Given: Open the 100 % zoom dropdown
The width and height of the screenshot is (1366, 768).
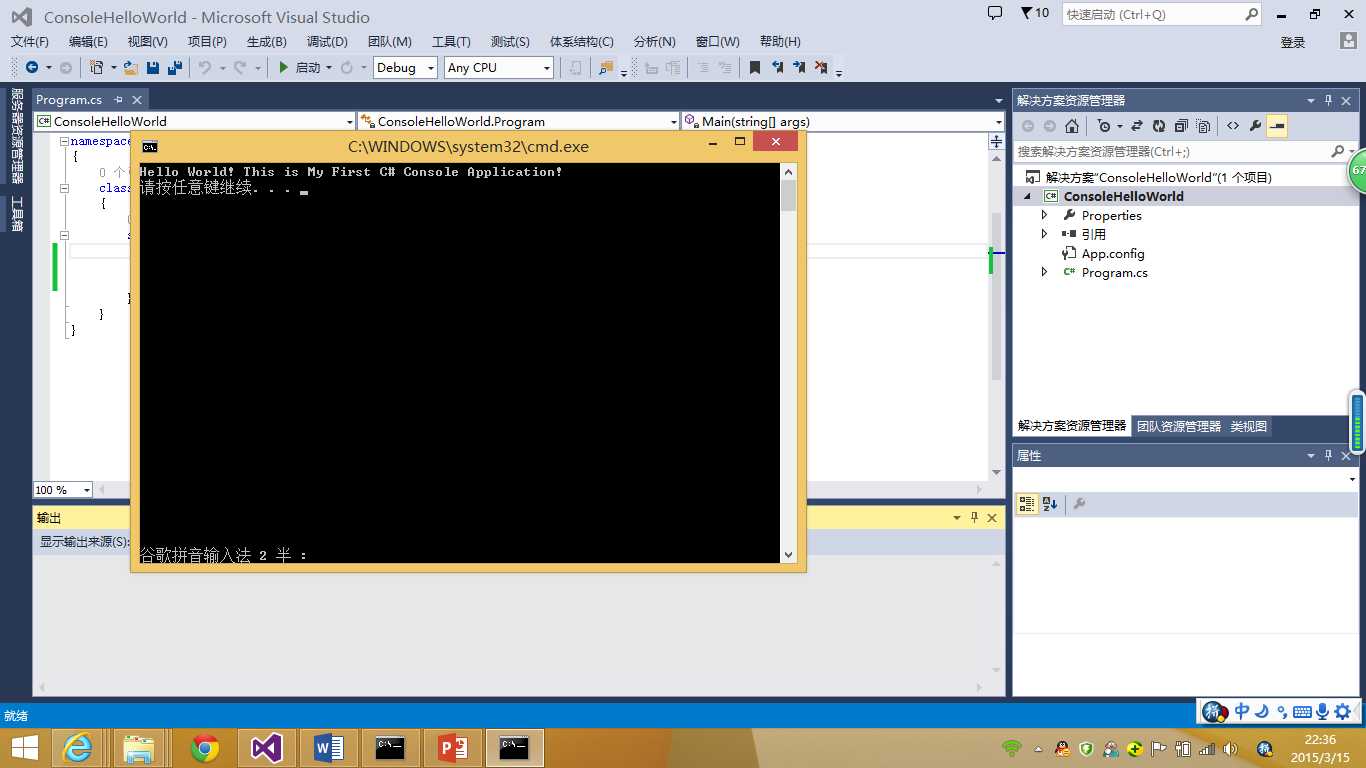Looking at the screenshot, I should tap(86, 490).
